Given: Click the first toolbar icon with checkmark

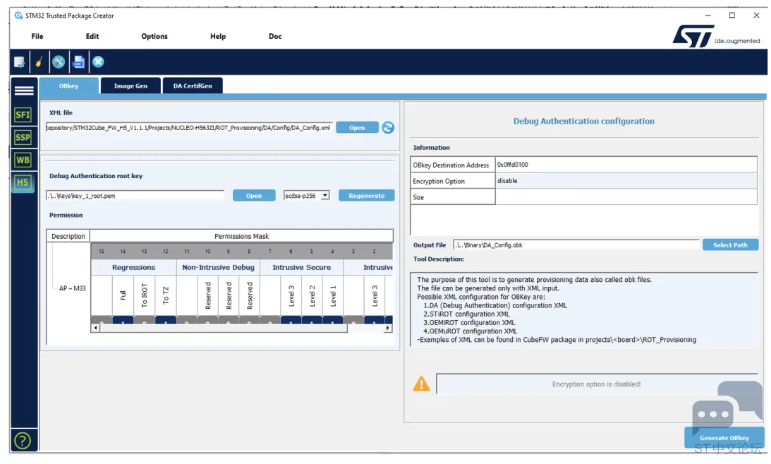Looking at the screenshot, I should point(19,62).
